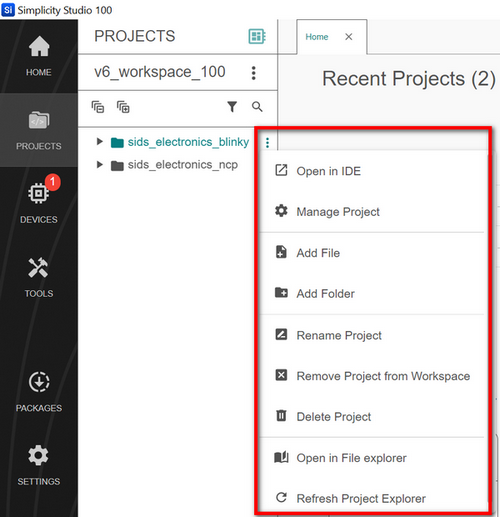
Task: Select the sids_electronics_blinky project
Action: pos(188,142)
